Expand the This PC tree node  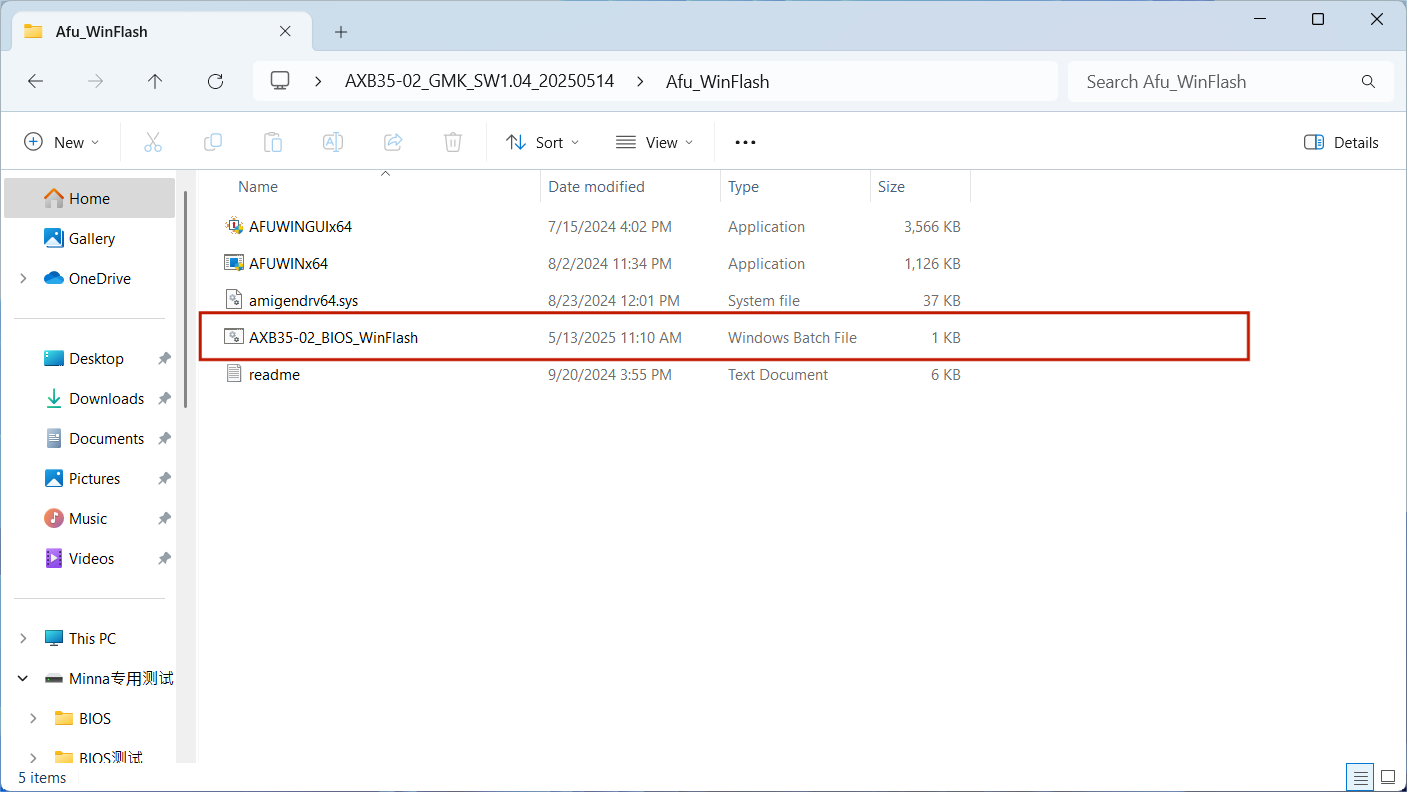coord(23,639)
